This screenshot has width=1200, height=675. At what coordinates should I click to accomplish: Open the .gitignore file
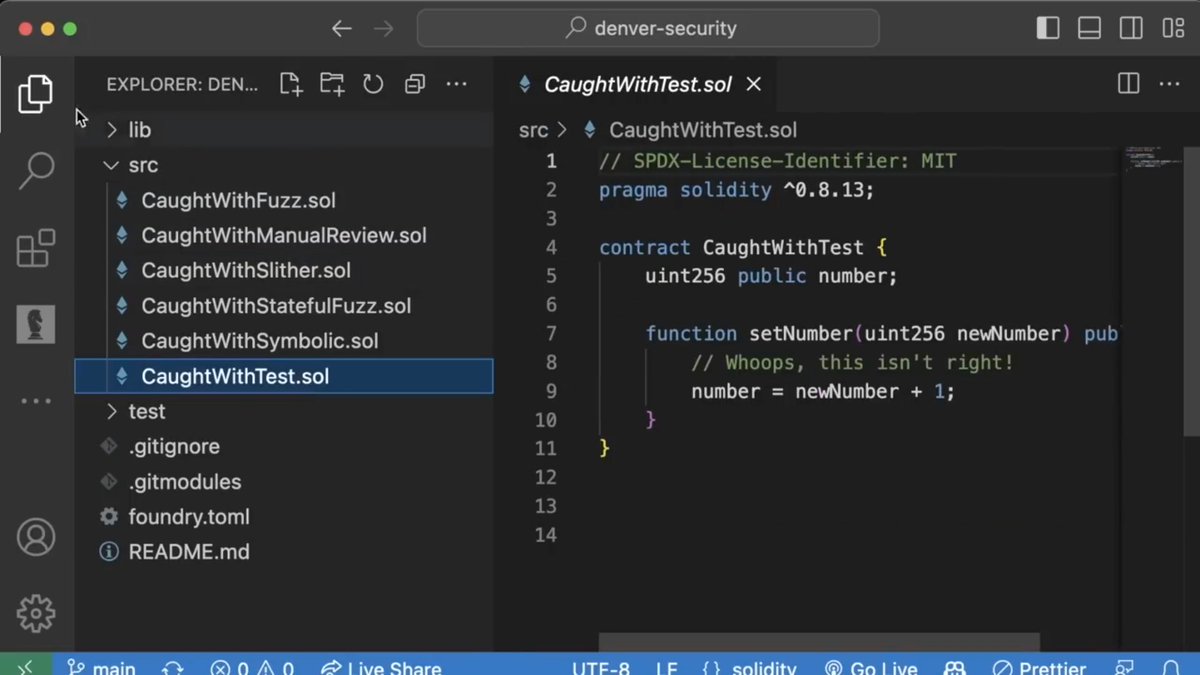pyautogui.click(x=284, y=446)
